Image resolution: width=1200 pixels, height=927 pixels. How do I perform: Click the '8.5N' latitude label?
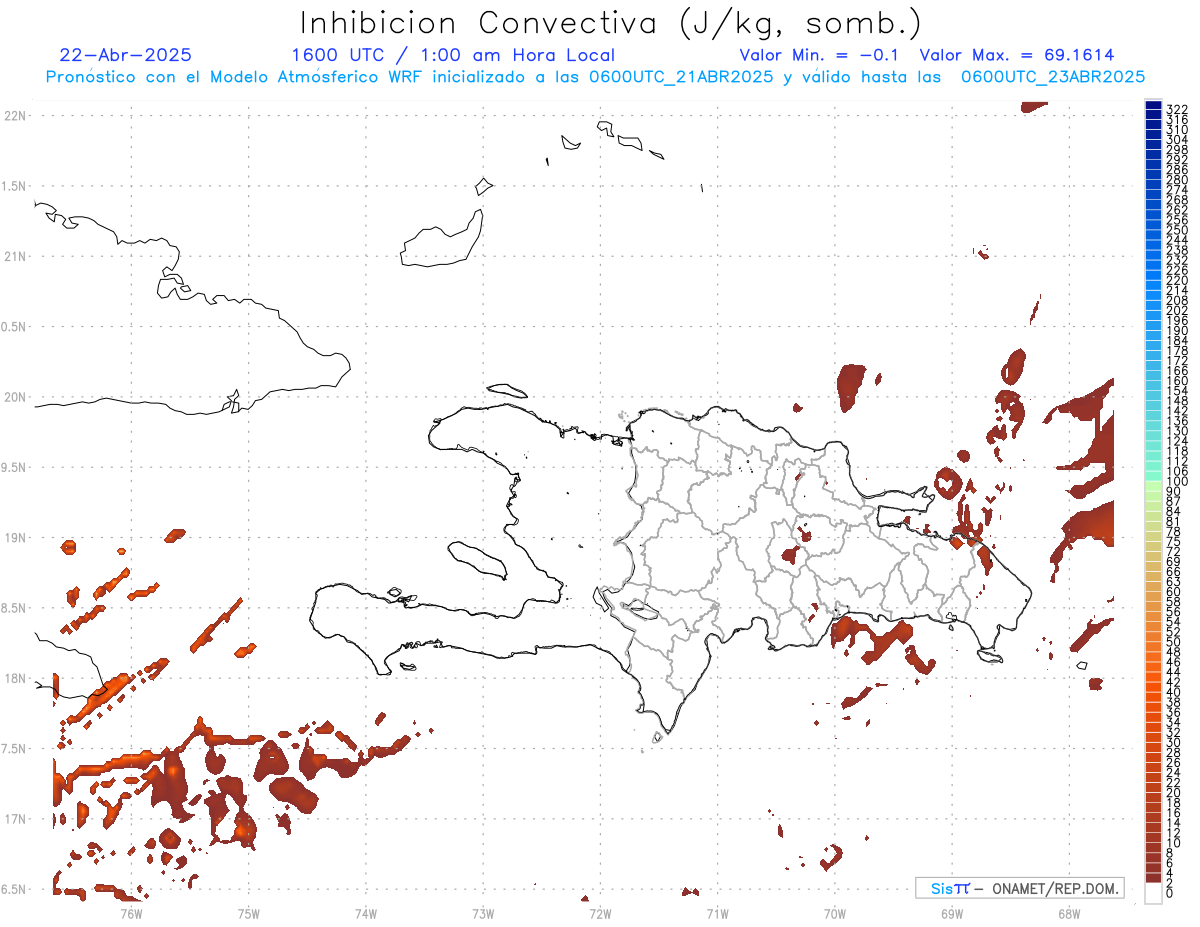(x=15, y=608)
